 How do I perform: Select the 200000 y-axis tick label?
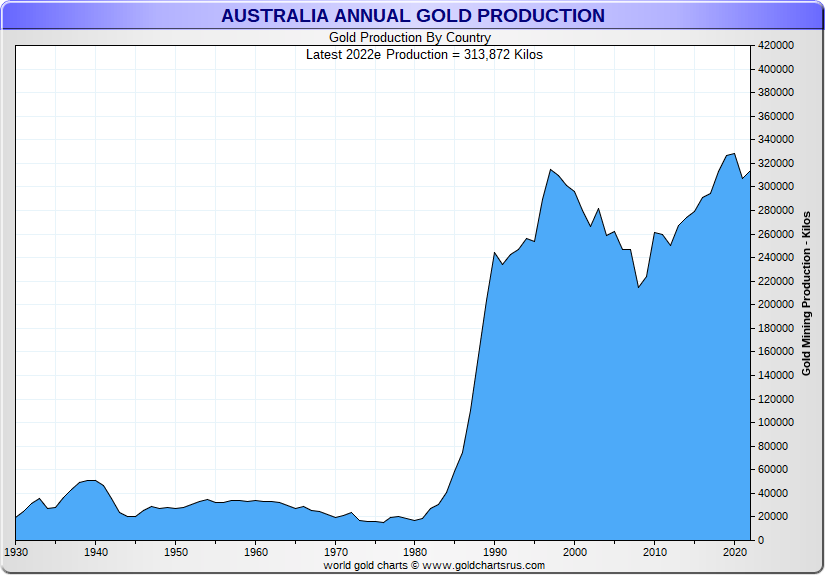pos(776,305)
